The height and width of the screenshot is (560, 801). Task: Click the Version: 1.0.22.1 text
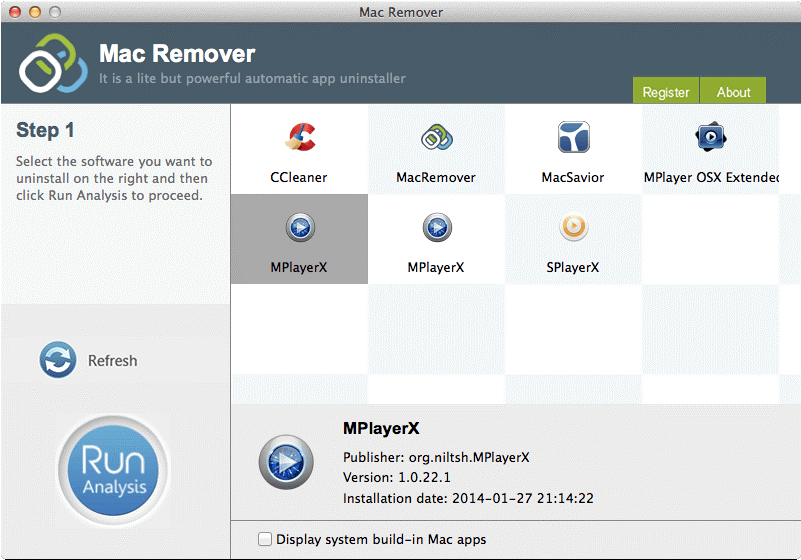pyautogui.click(x=397, y=477)
